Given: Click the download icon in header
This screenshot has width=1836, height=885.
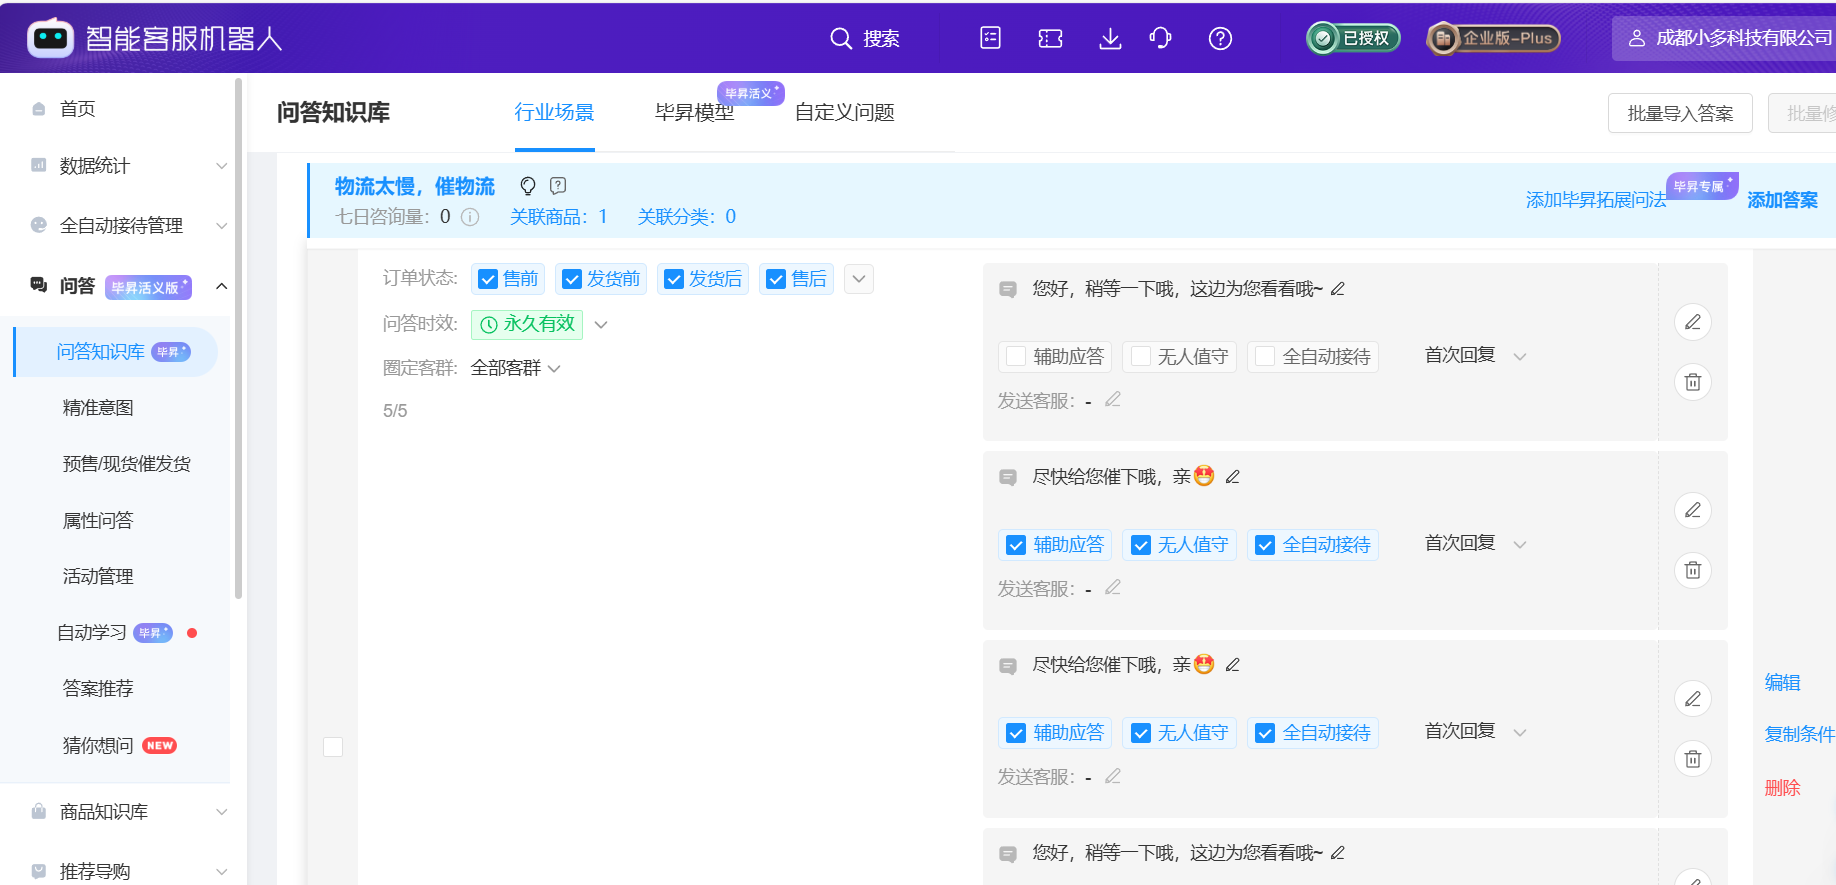Looking at the screenshot, I should click(x=1110, y=38).
